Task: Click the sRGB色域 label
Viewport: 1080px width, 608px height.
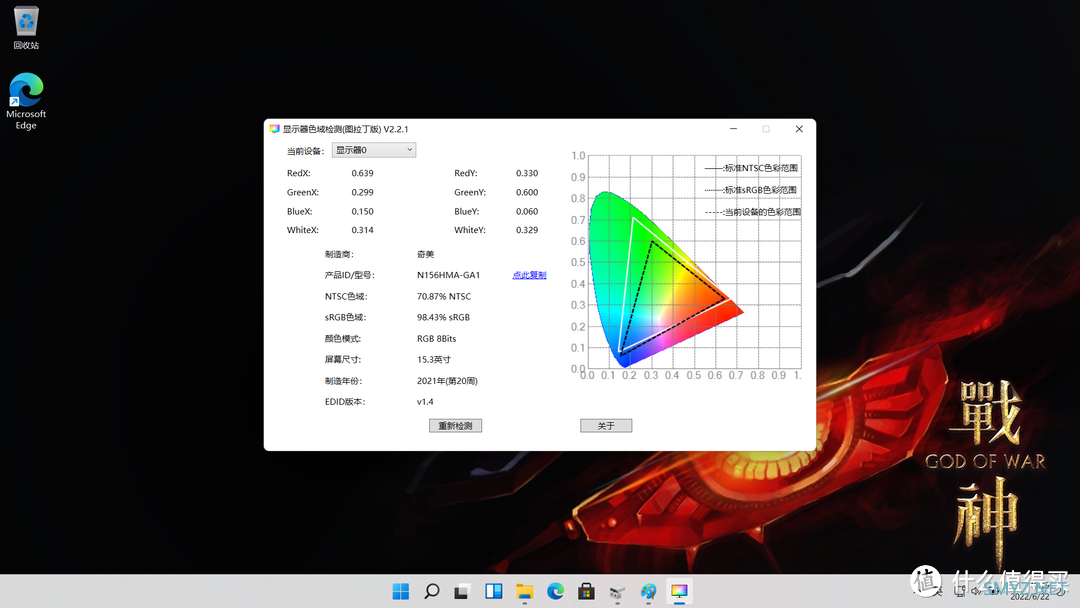Action: [346, 317]
